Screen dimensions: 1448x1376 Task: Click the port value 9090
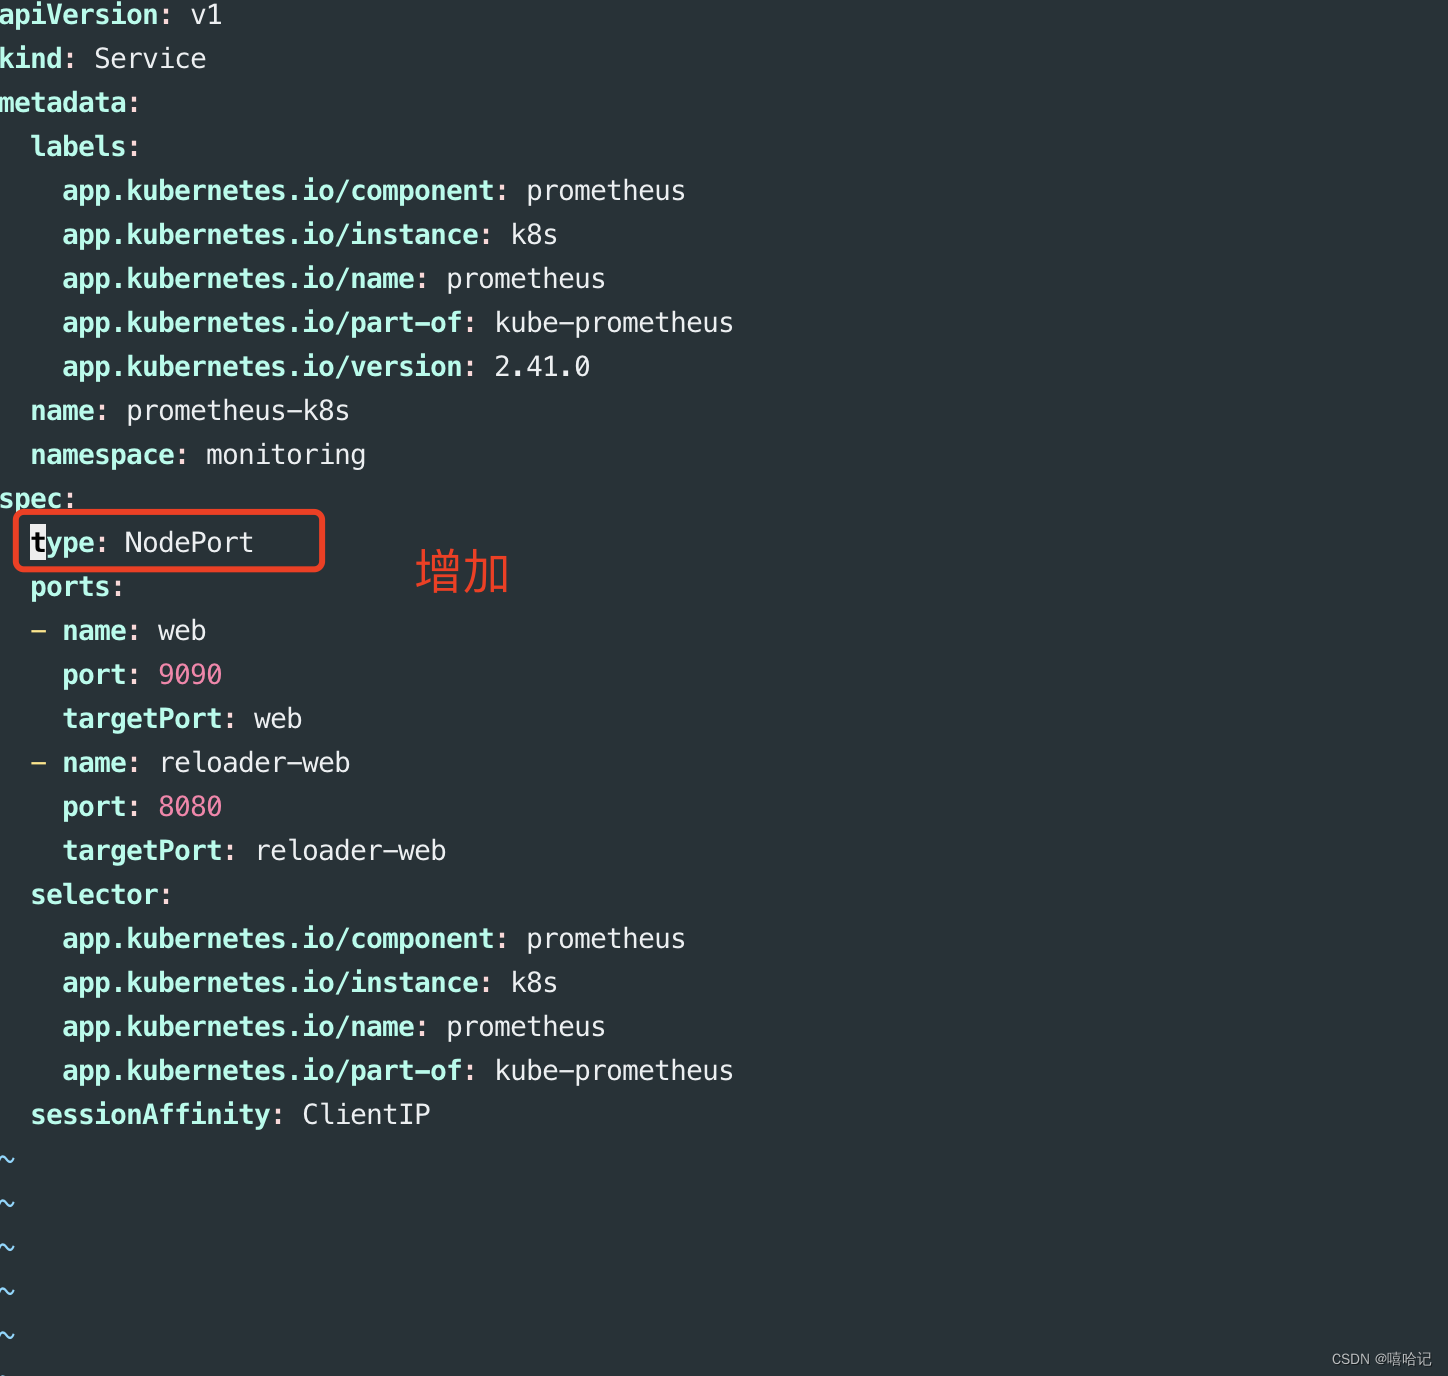pos(190,675)
